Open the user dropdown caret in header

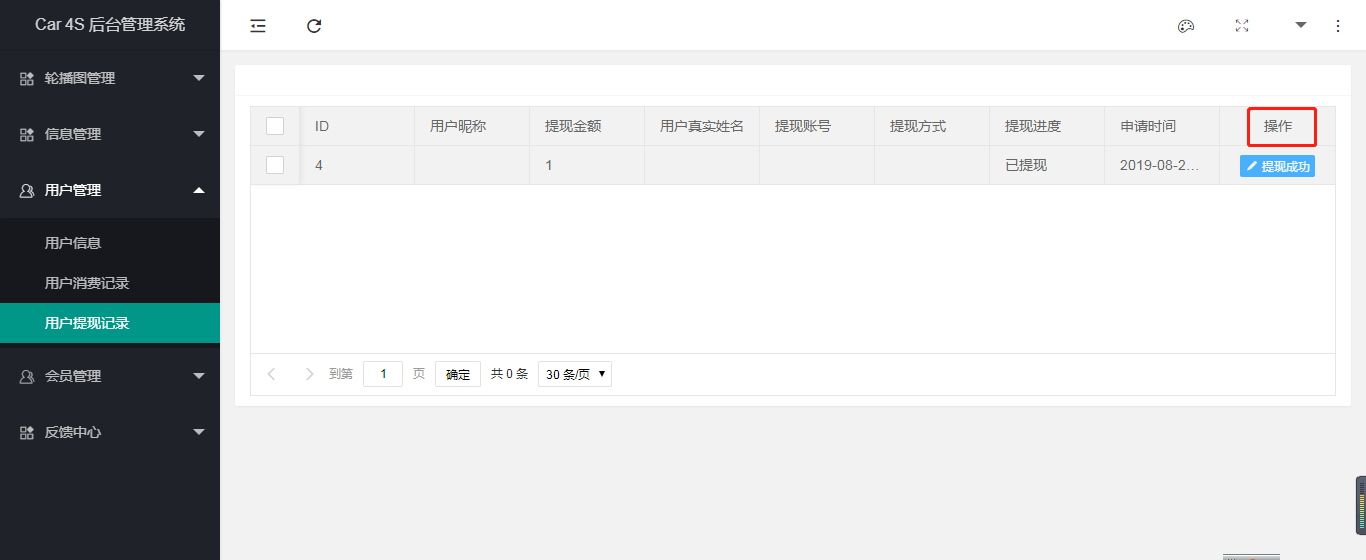(1301, 25)
